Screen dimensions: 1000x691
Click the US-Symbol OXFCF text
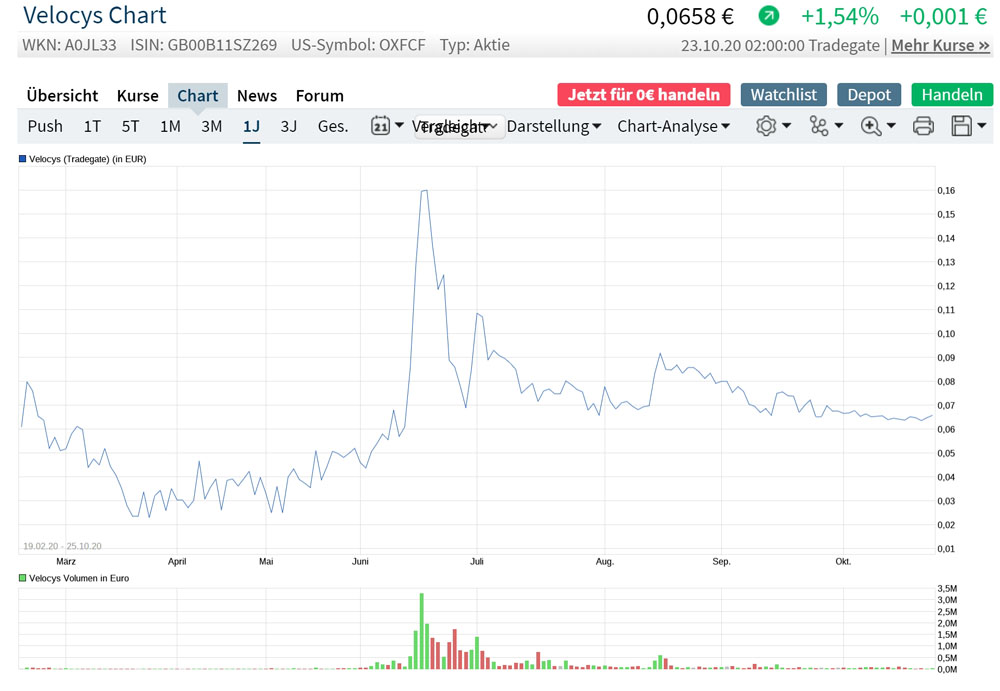(x=358, y=45)
